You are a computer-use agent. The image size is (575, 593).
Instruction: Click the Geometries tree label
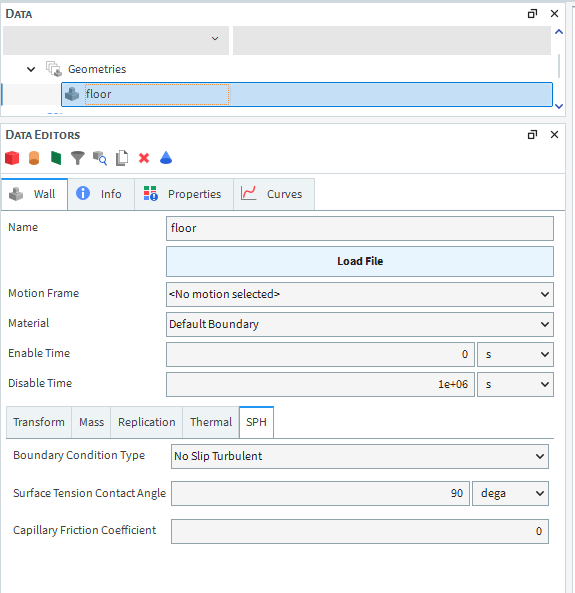click(97, 69)
